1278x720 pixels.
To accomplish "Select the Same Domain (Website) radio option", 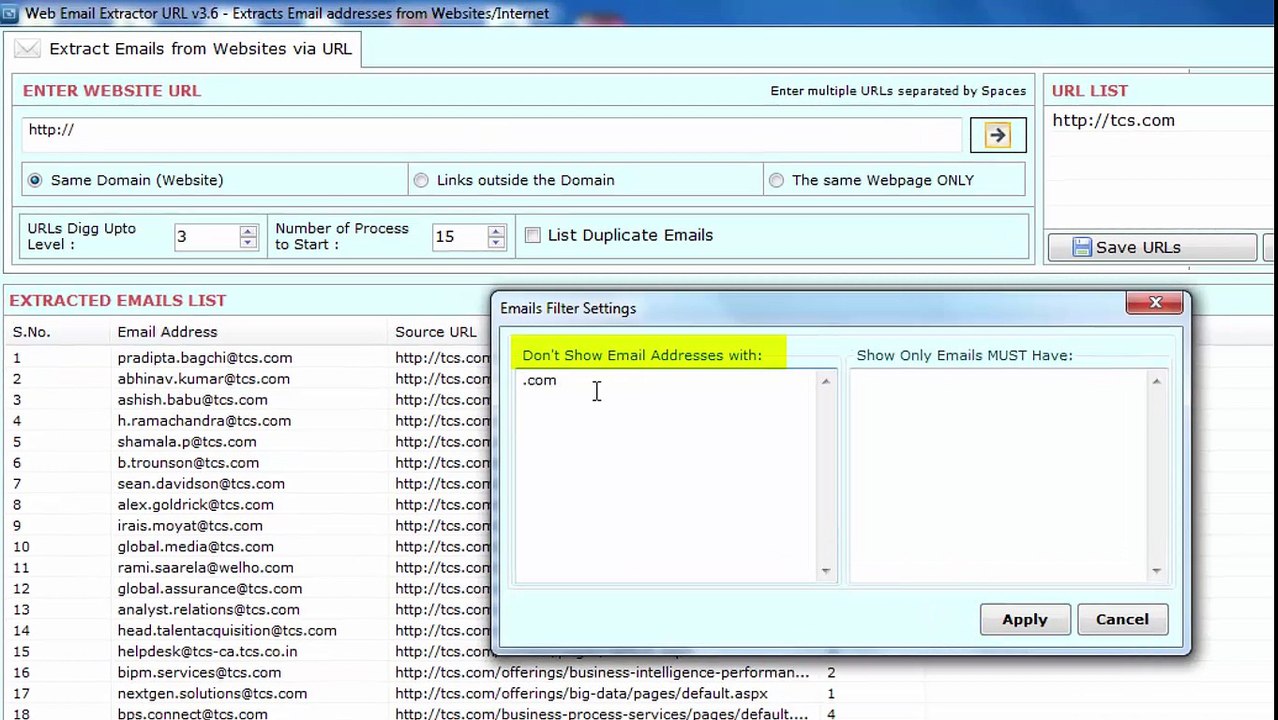I will pos(35,180).
